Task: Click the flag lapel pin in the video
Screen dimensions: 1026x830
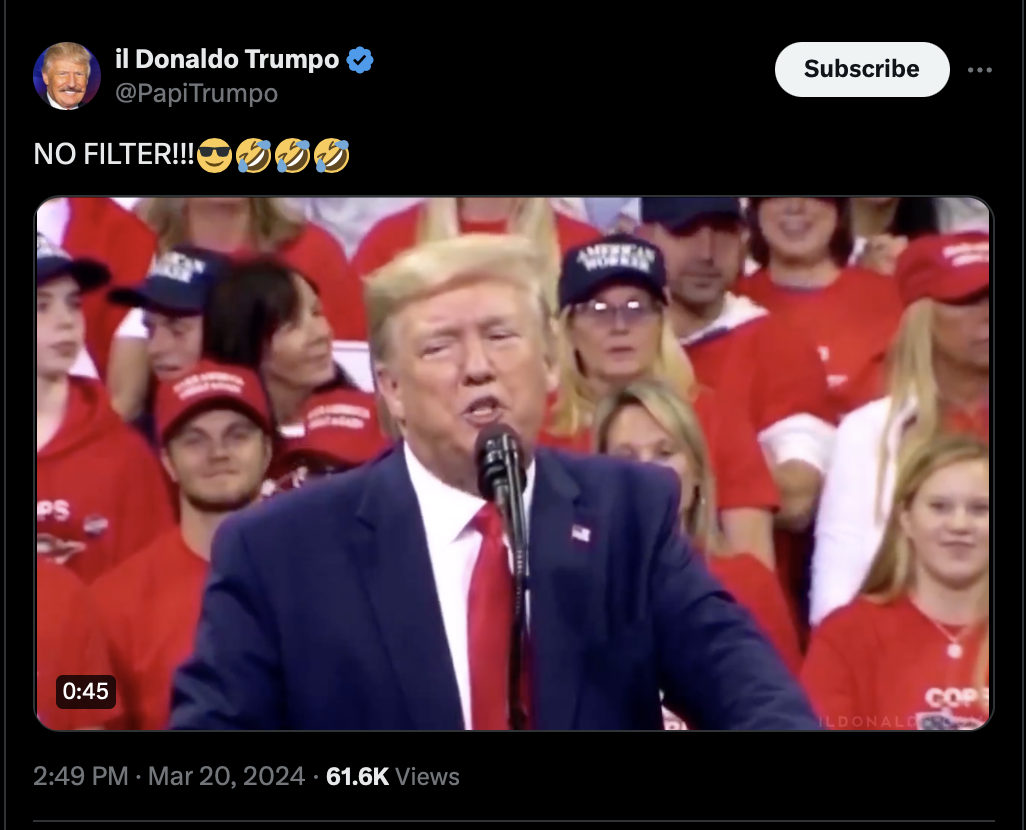Action: [x=581, y=533]
